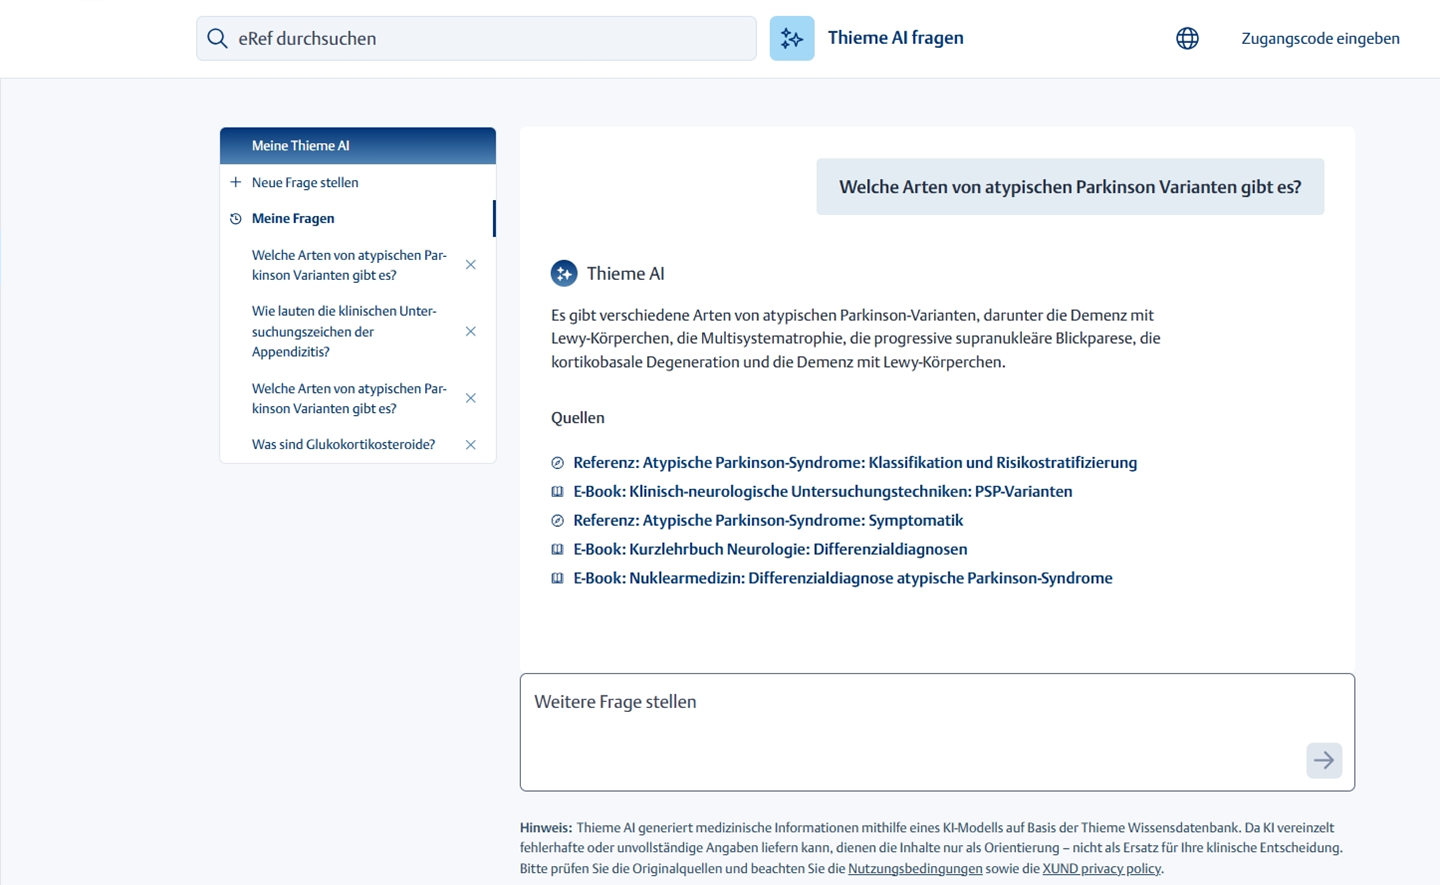1440x885 pixels.
Task: Click the plus icon for Neue Frage stellen
Action: pyautogui.click(x=236, y=182)
